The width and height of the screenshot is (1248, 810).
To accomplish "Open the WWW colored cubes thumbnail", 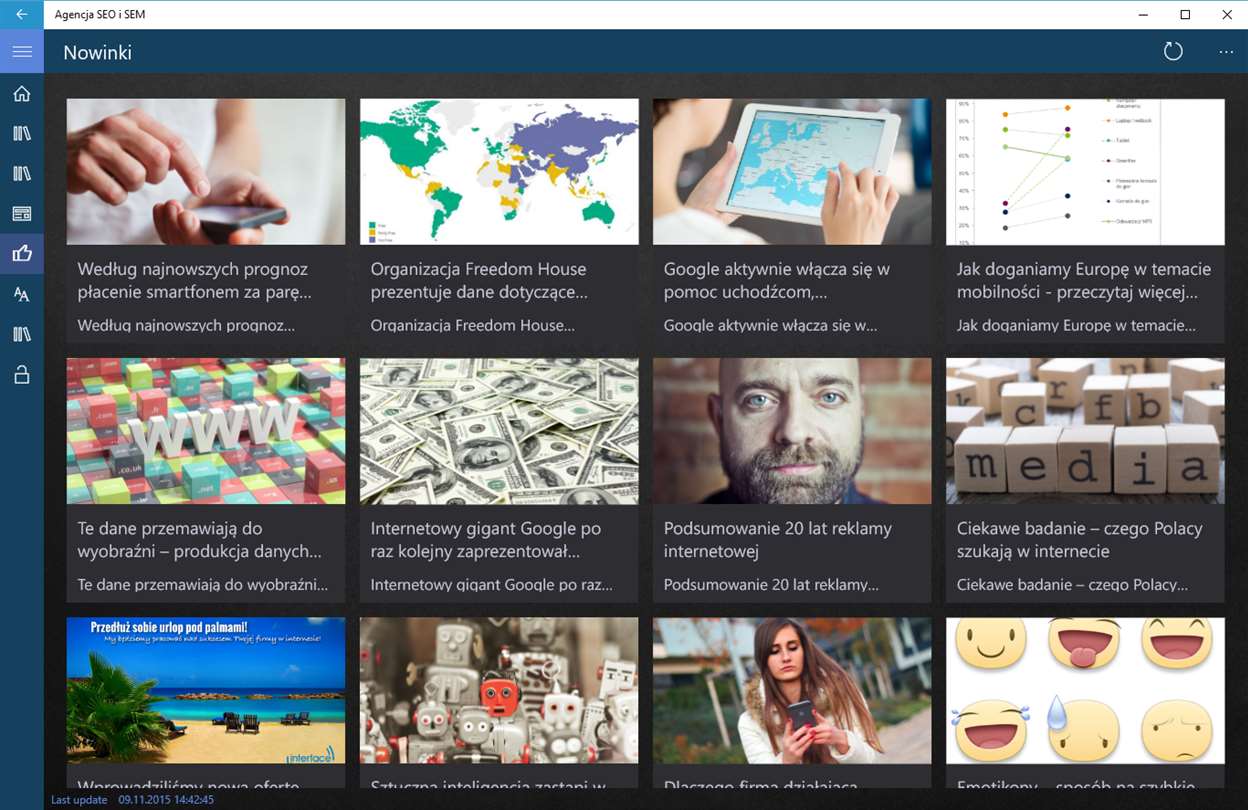I will [x=206, y=431].
